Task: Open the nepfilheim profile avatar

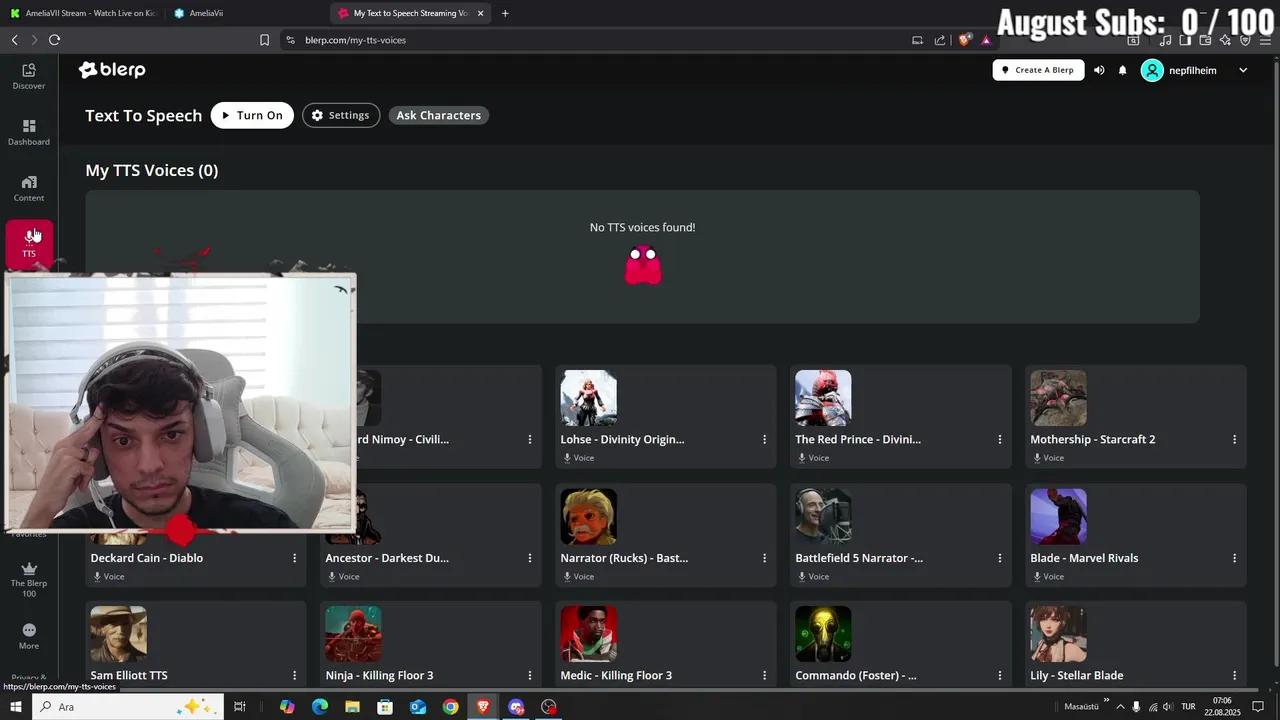Action: pos(1152,70)
